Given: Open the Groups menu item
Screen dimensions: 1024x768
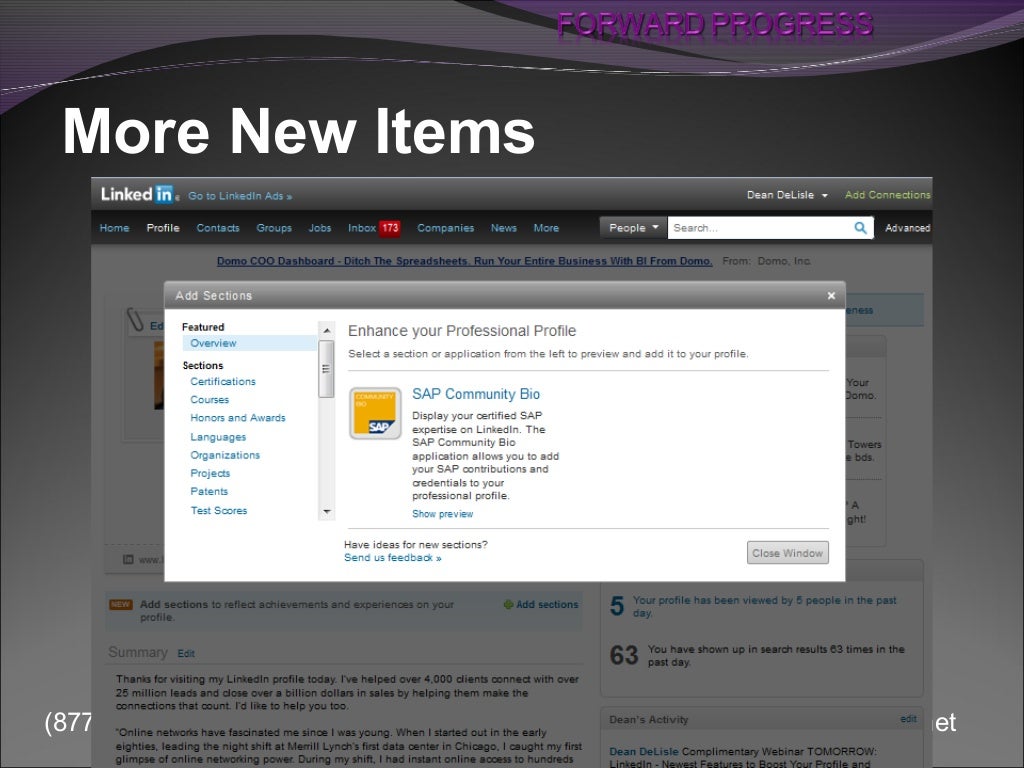Looking at the screenshot, I should 274,228.
